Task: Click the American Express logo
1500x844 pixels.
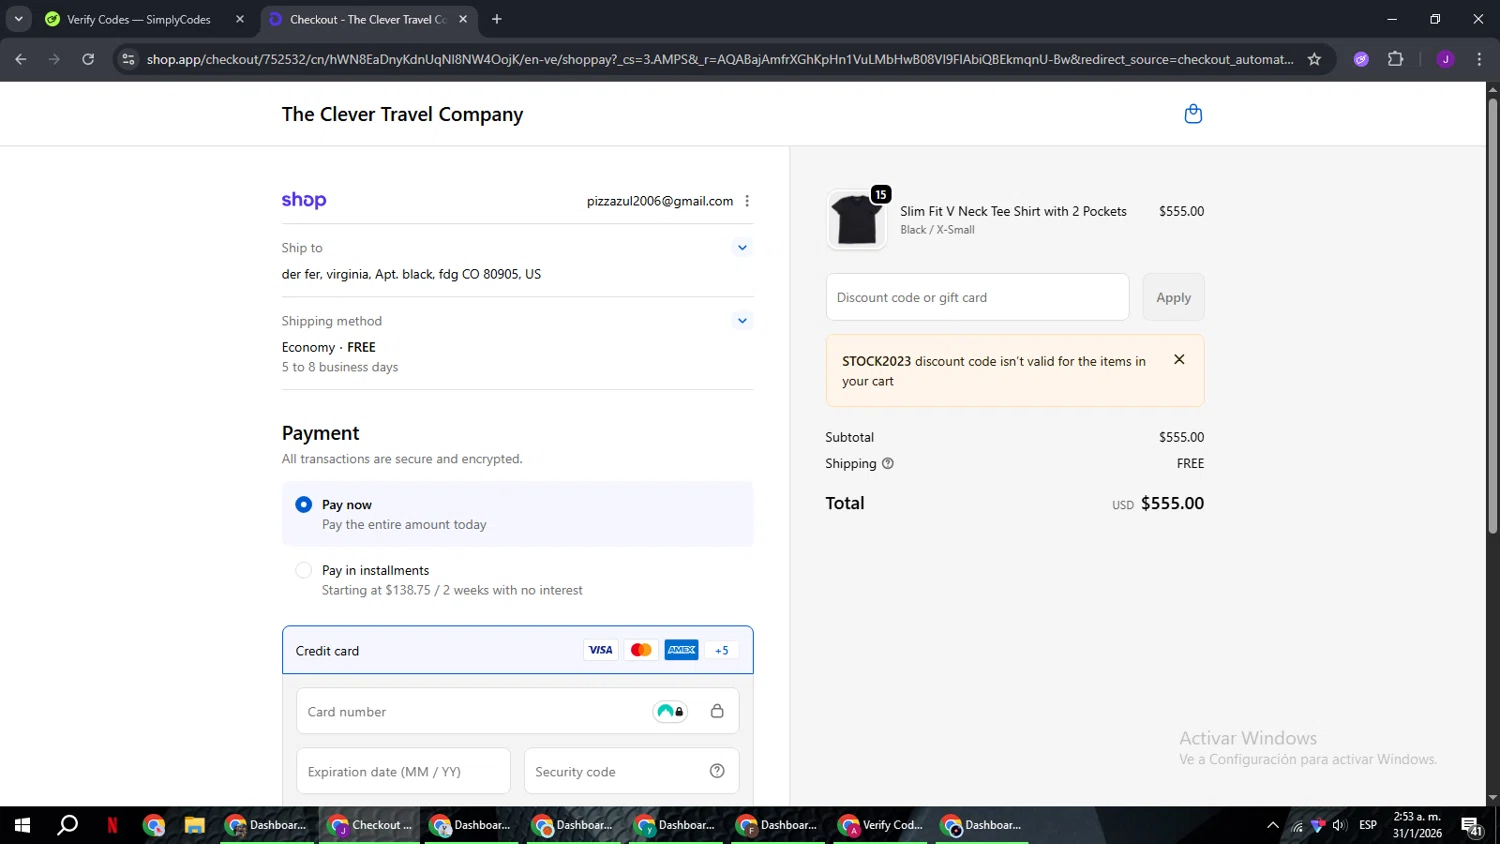Action: (682, 650)
